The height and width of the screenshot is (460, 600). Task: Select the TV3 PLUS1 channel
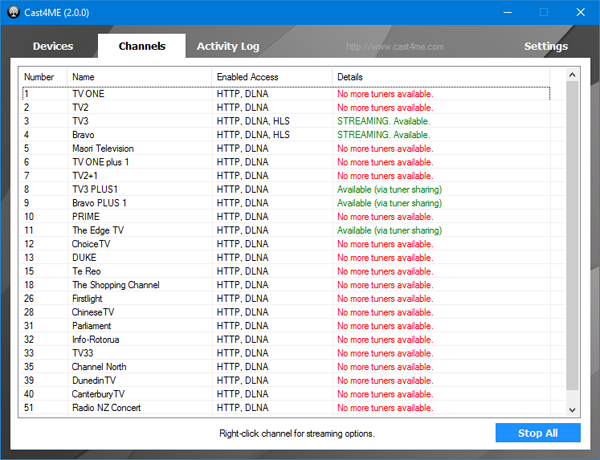click(x=286, y=189)
